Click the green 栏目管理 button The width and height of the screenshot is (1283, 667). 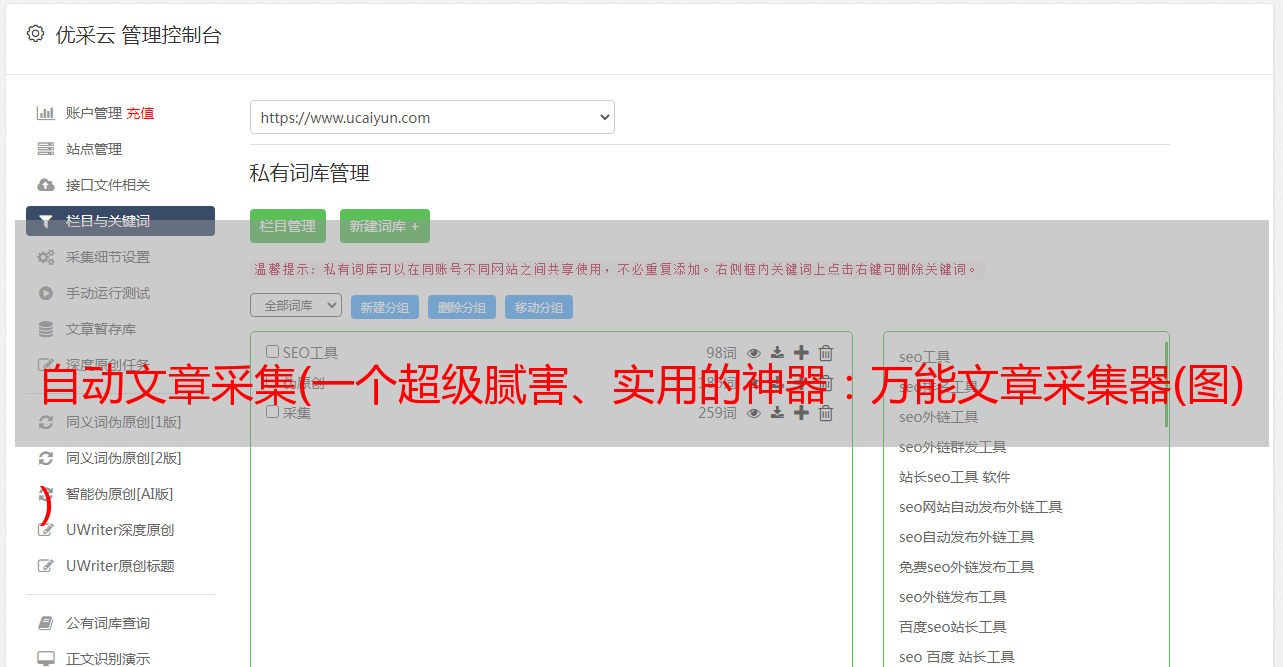click(287, 226)
